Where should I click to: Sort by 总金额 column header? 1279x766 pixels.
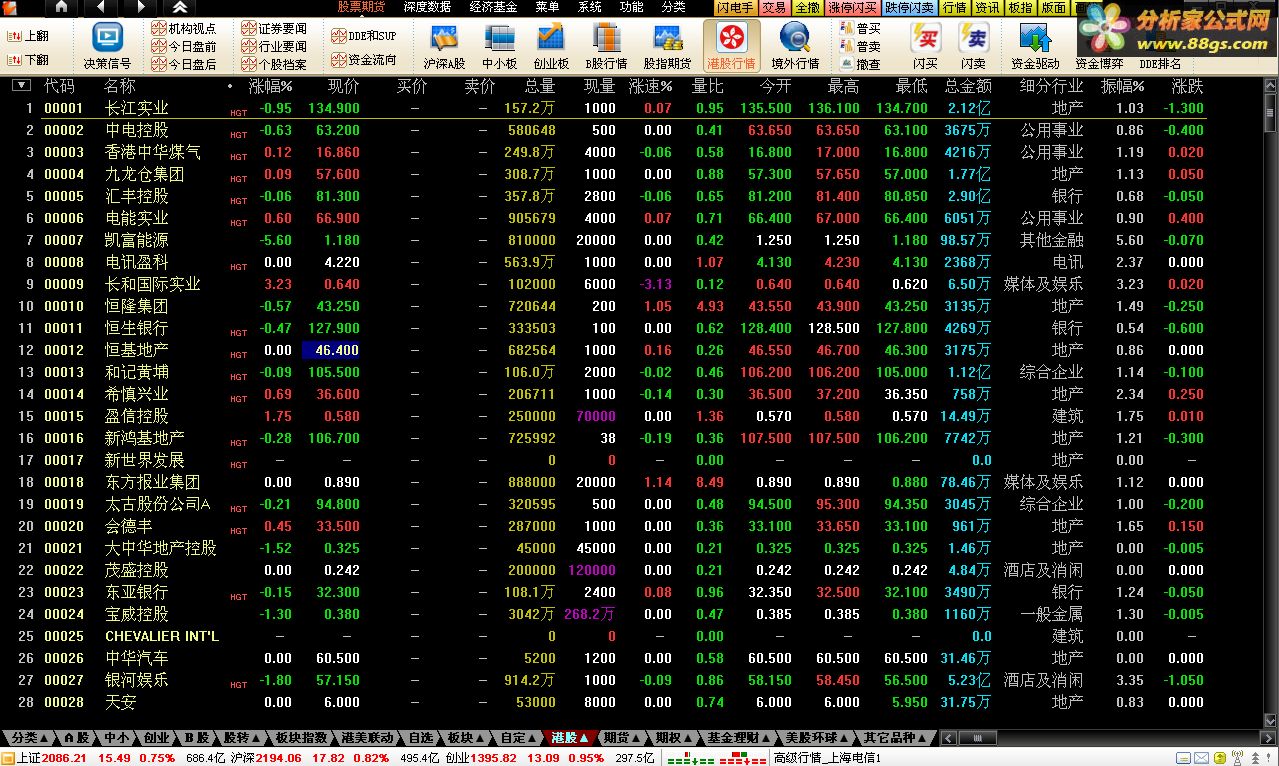point(967,87)
